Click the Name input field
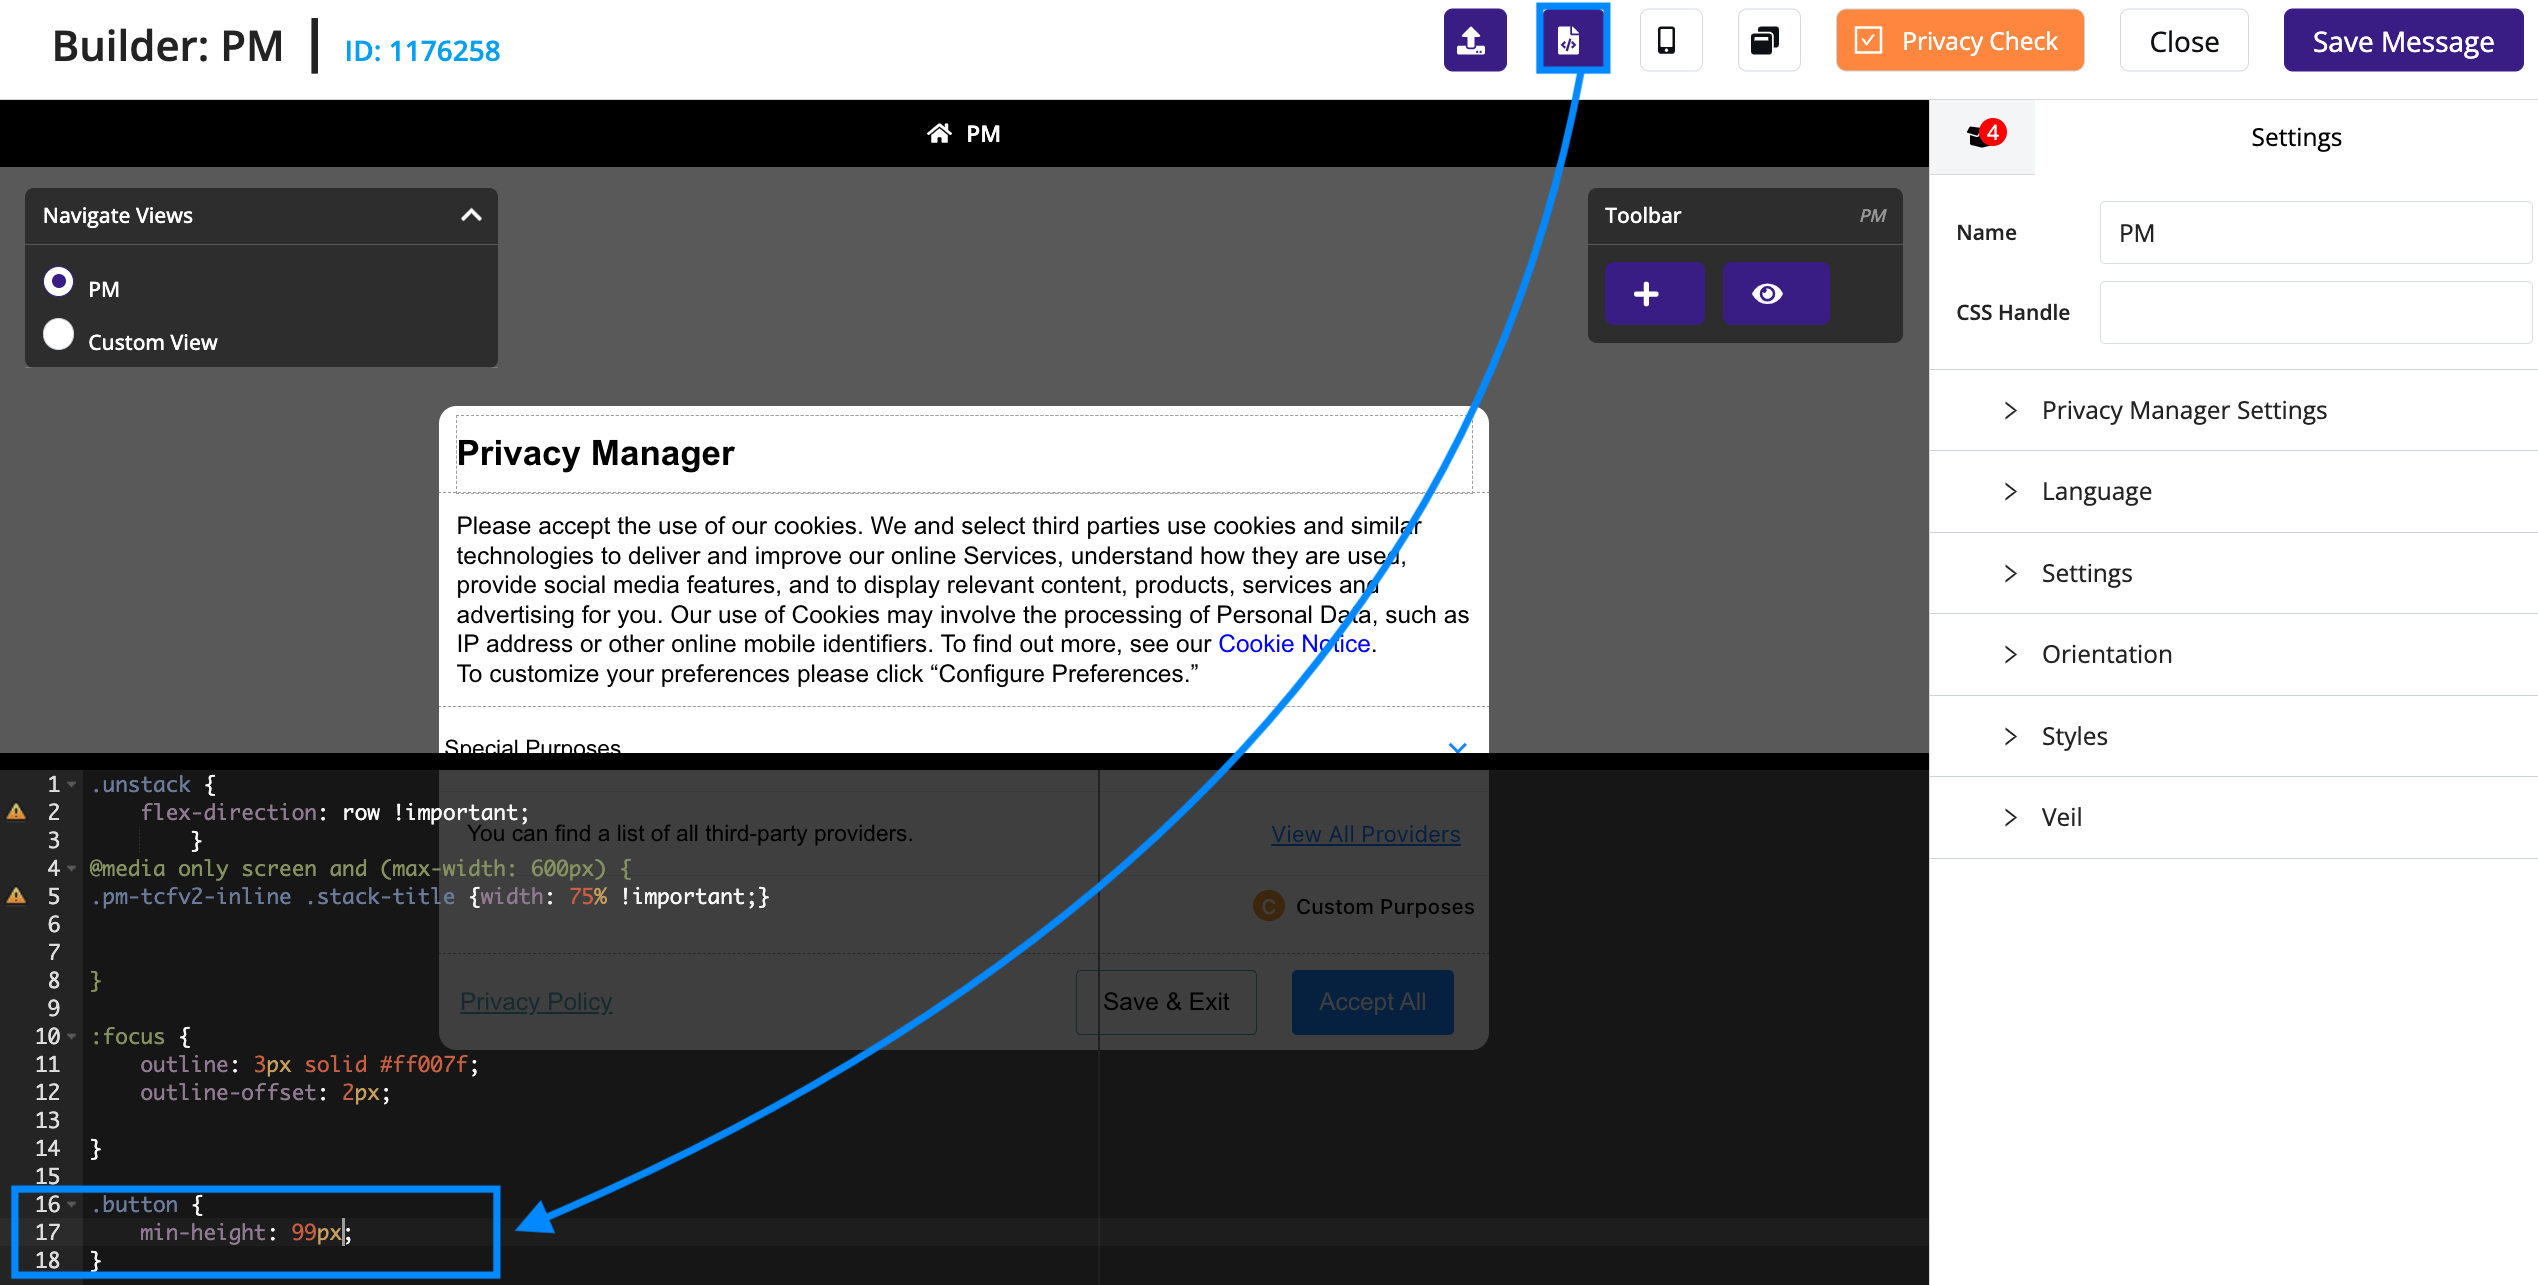The width and height of the screenshot is (2538, 1285). [x=2315, y=233]
